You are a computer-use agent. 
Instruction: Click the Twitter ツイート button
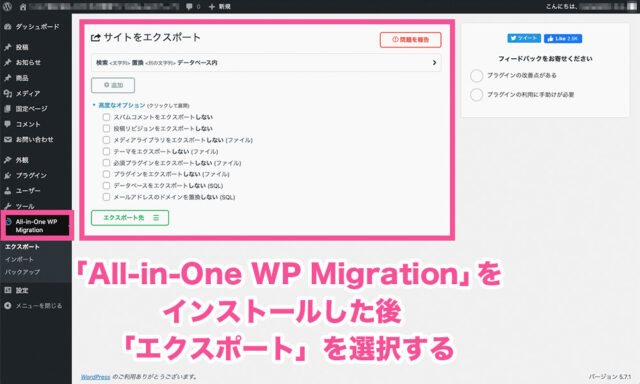[524, 38]
